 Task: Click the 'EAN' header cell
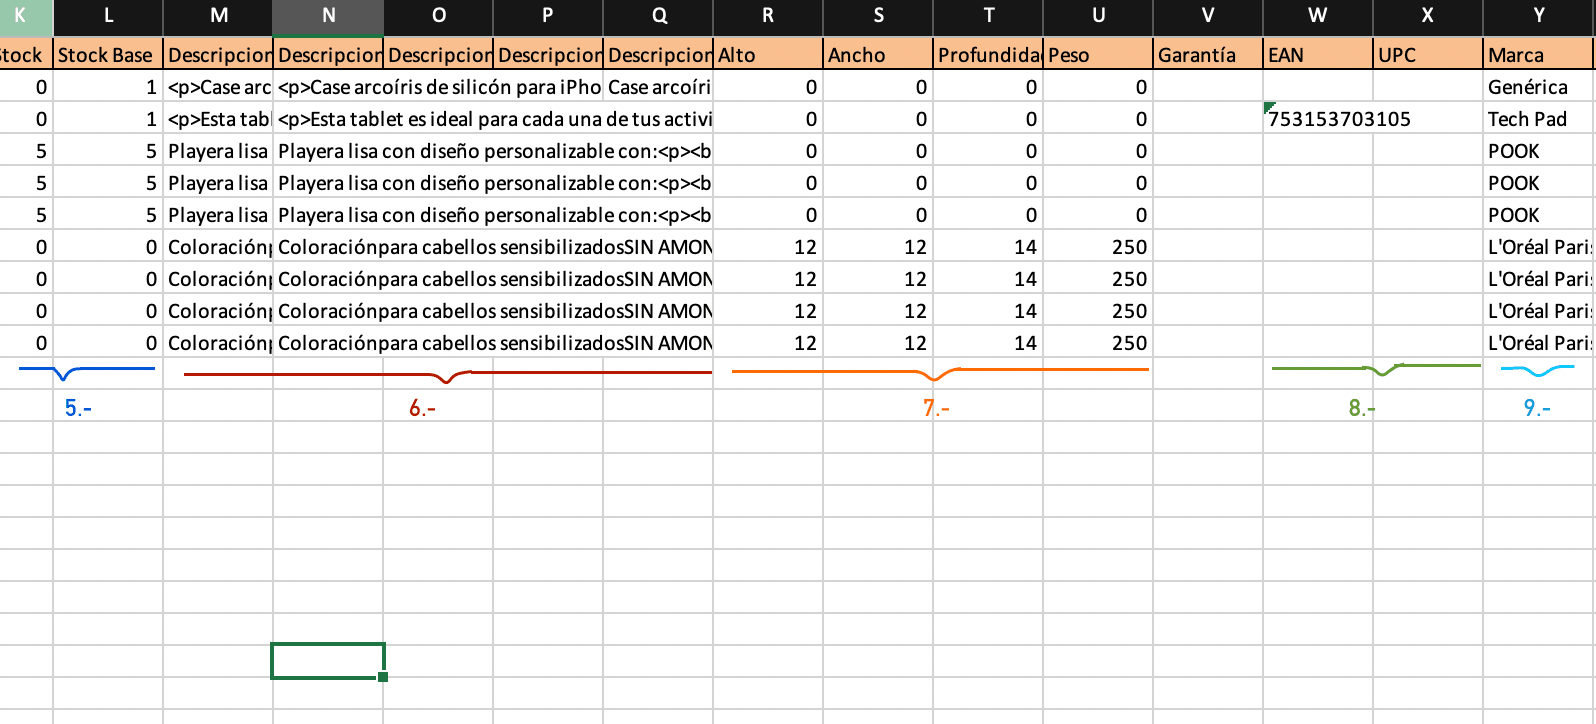(1318, 55)
